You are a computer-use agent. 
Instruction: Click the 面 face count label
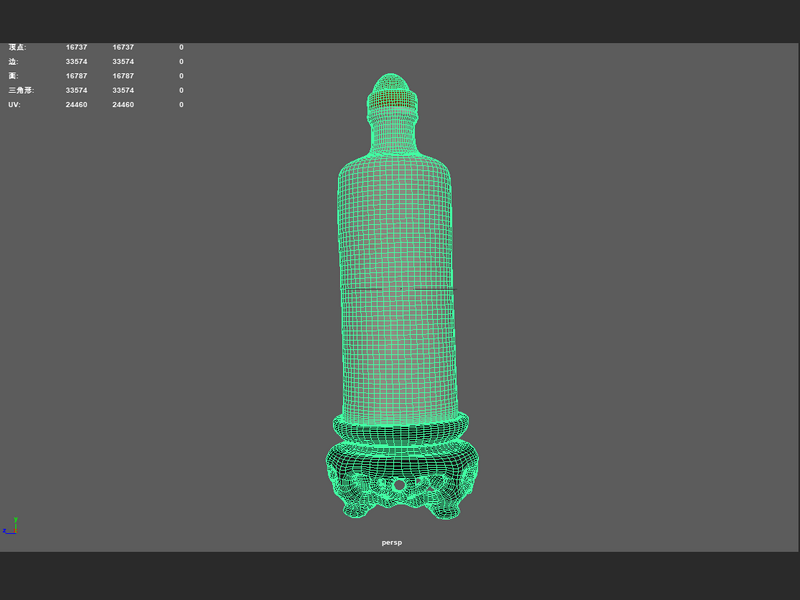click(x=13, y=76)
